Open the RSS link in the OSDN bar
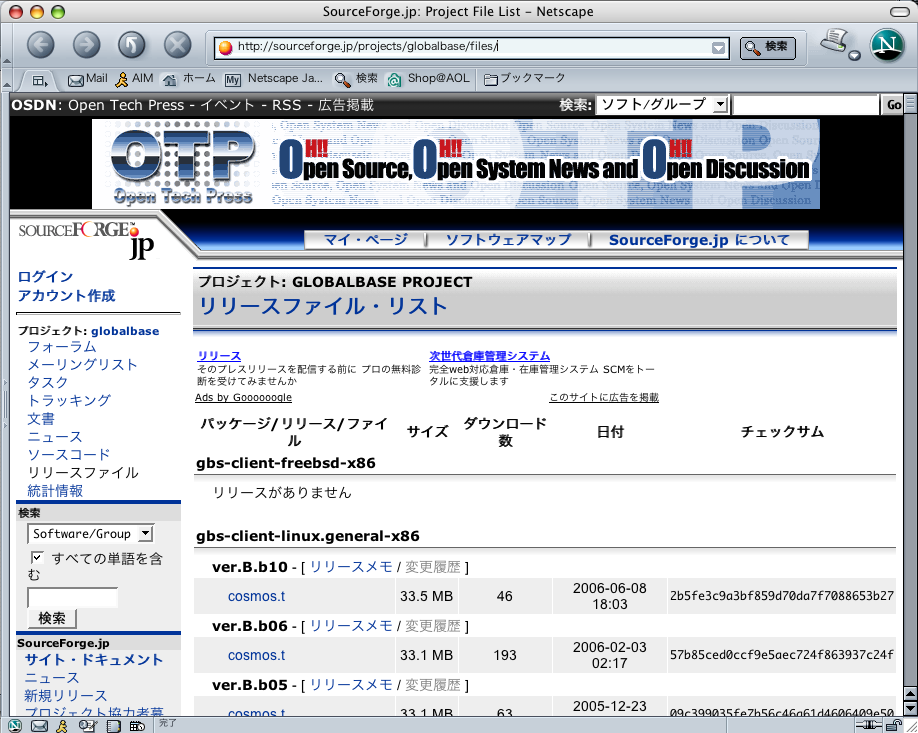Screen dimensions: 918x733 [286, 105]
